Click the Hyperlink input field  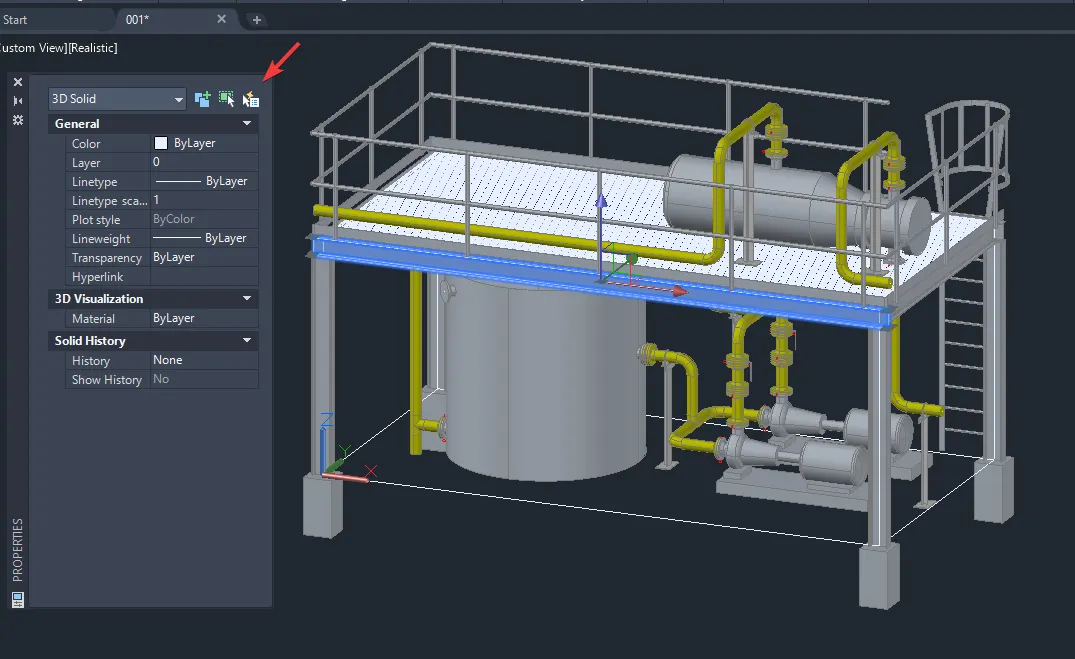tap(203, 276)
